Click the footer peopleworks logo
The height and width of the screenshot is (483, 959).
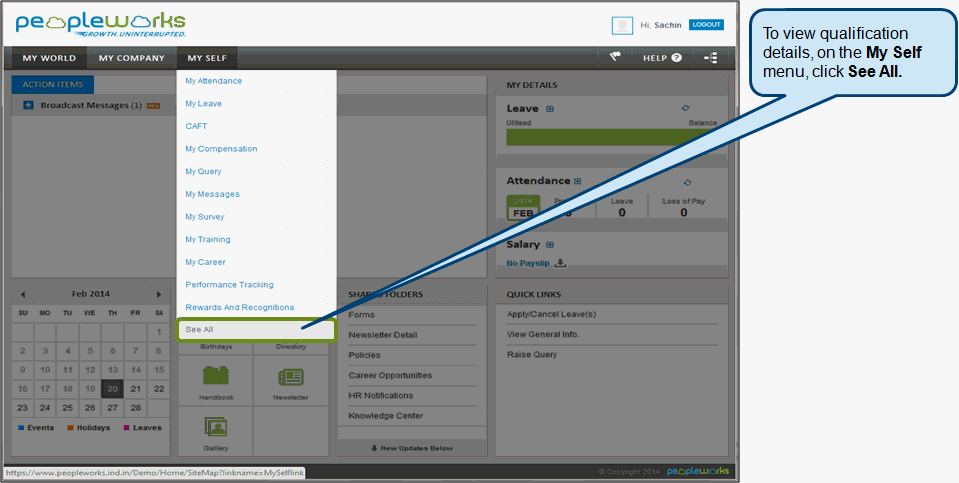[x=698, y=471]
